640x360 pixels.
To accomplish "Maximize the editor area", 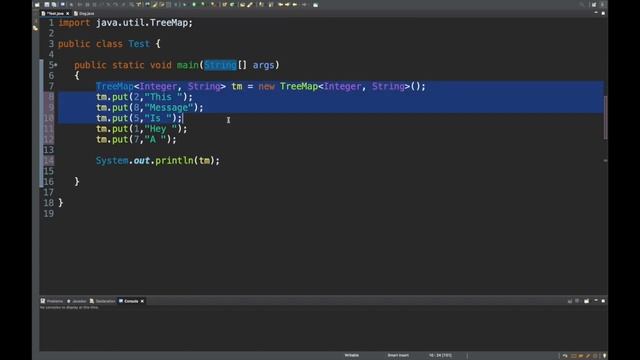I will 603,13.
